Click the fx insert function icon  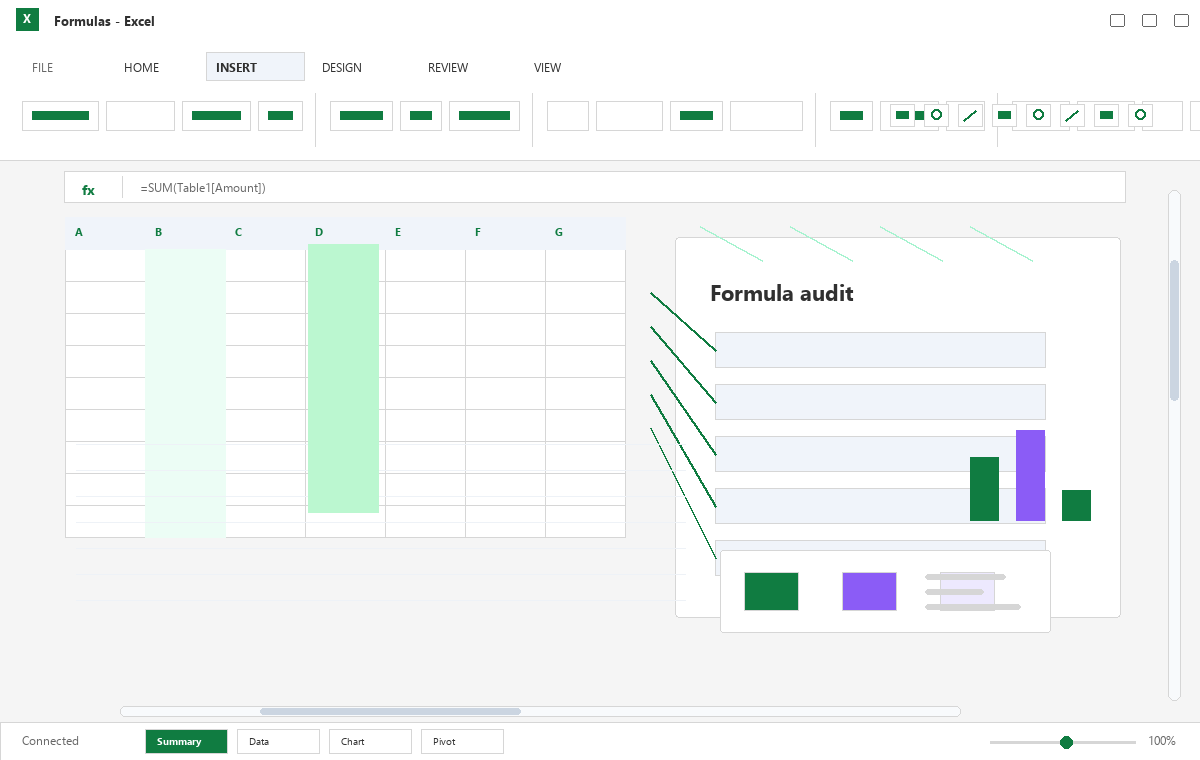pos(88,189)
